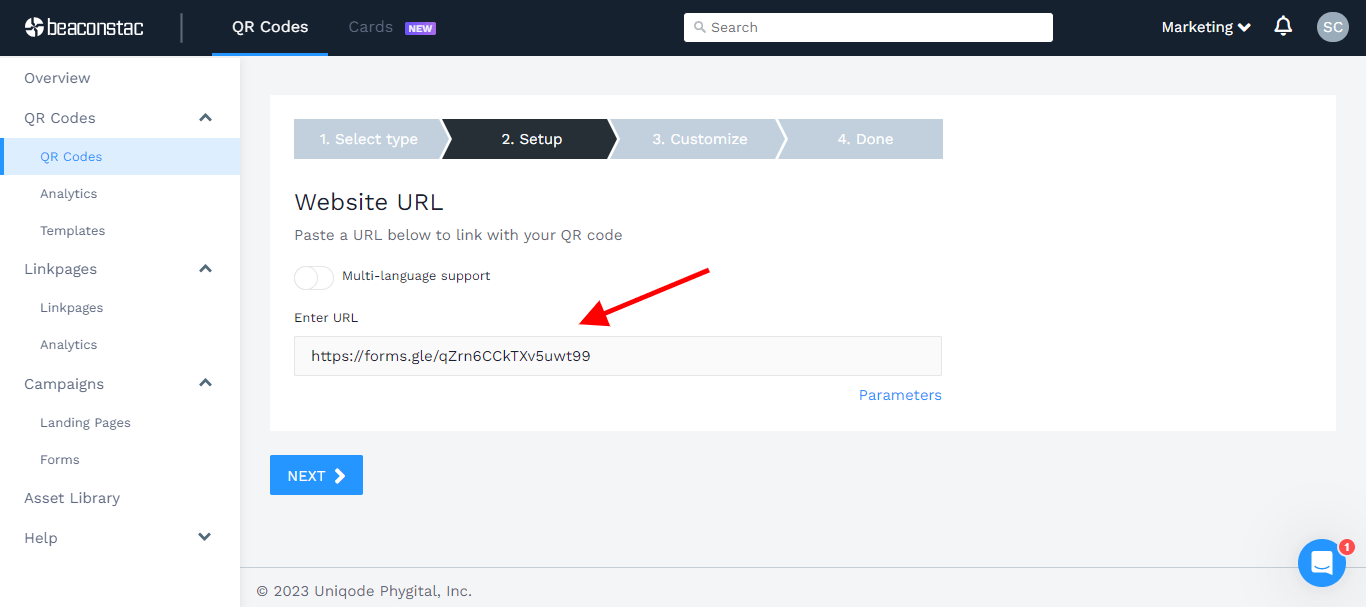Click the NEW badge next to Cards

(x=419, y=27)
